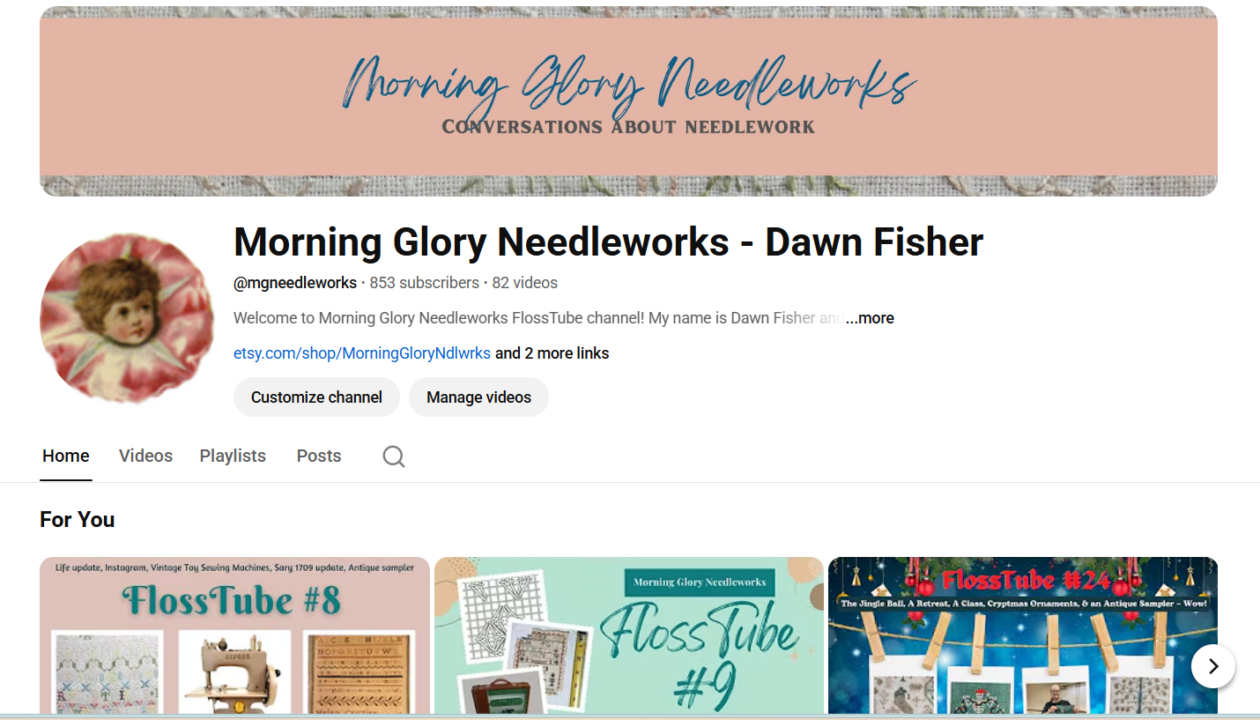Select the Home tab
This screenshot has width=1260, height=720.
[x=66, y=456]
